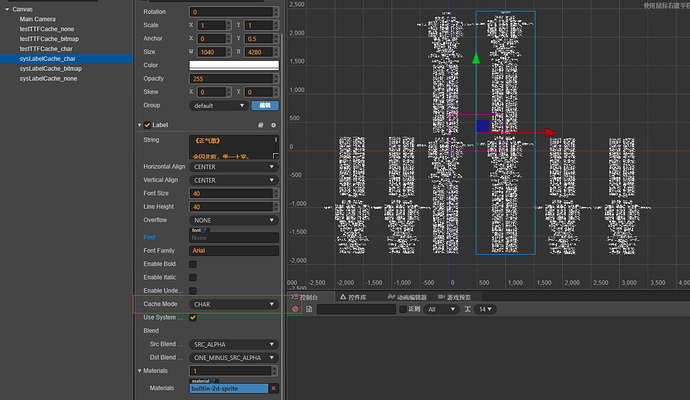690x400 pixels.
Task: Enable the Italic checkbox
Action: tap(193, 277)
